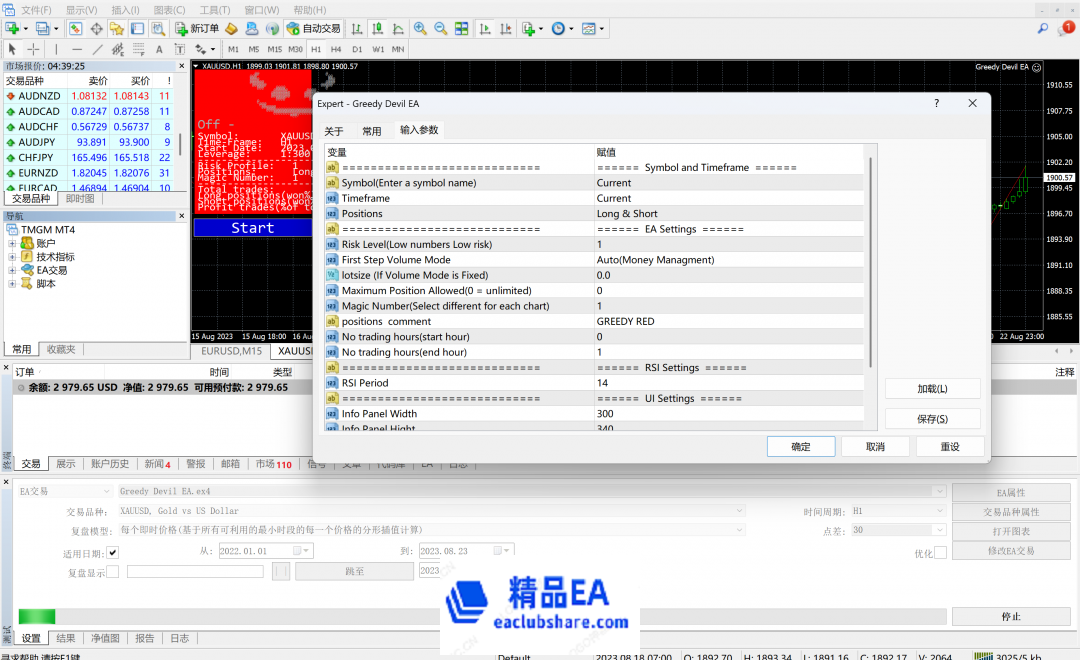Toggle the 适用日期 (use date) checkbox
Image resolution: width=1080 pixels, height=660 pixels.
click(113, 552)
